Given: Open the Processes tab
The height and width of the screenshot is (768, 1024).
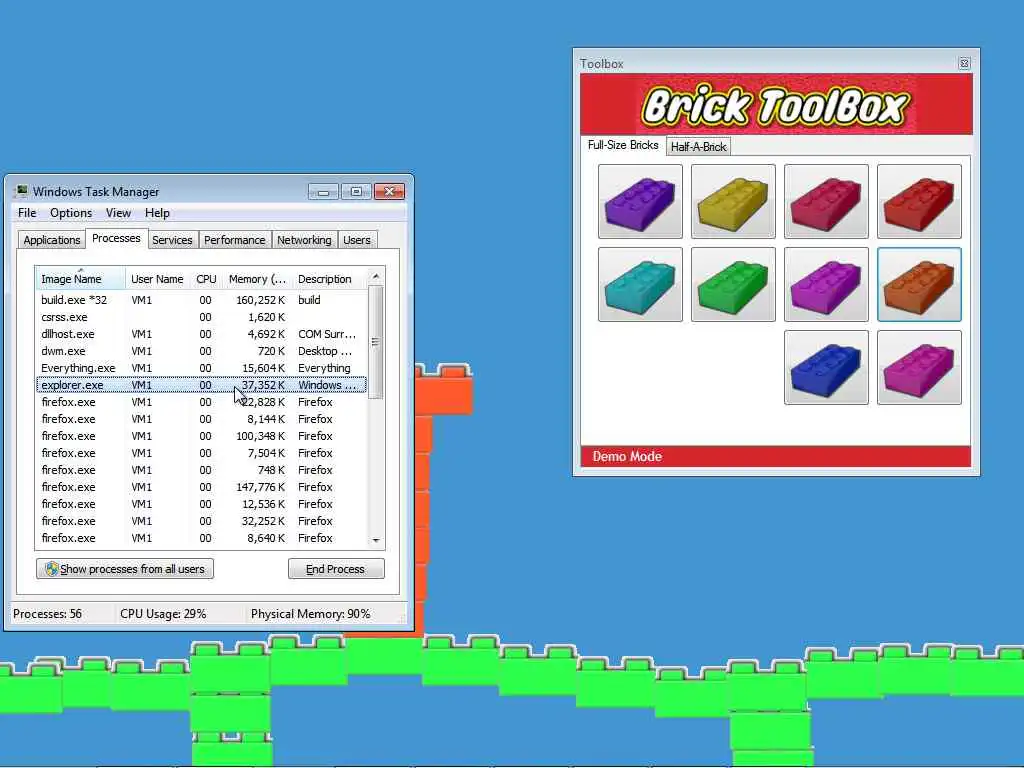Looking at the screenshot, I should pyautogui.click(x=116, y=238).
